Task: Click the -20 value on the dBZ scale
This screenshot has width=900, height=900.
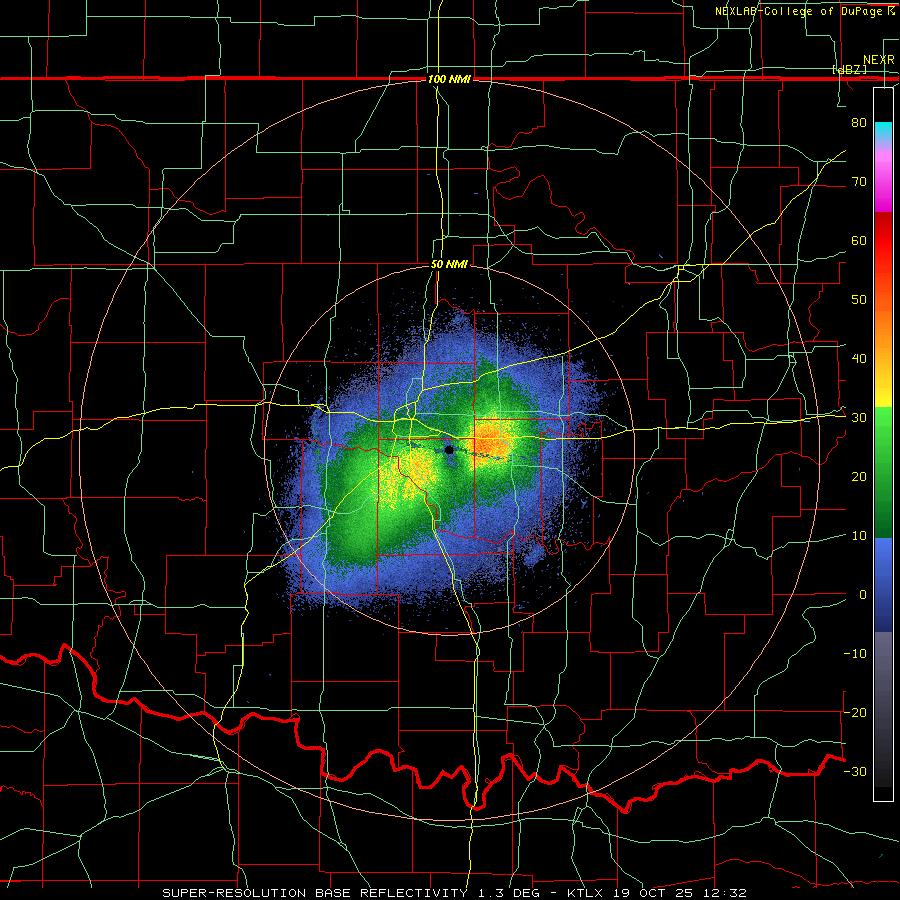Action: pyautogui.click(x=855, y=712)
